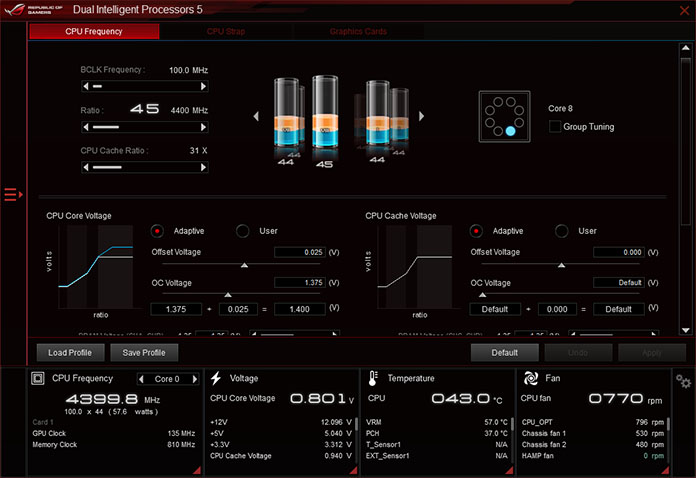Open the left sidebar menu expander
The height and width of the screenshot is (478, 696).
coord(13,194)
